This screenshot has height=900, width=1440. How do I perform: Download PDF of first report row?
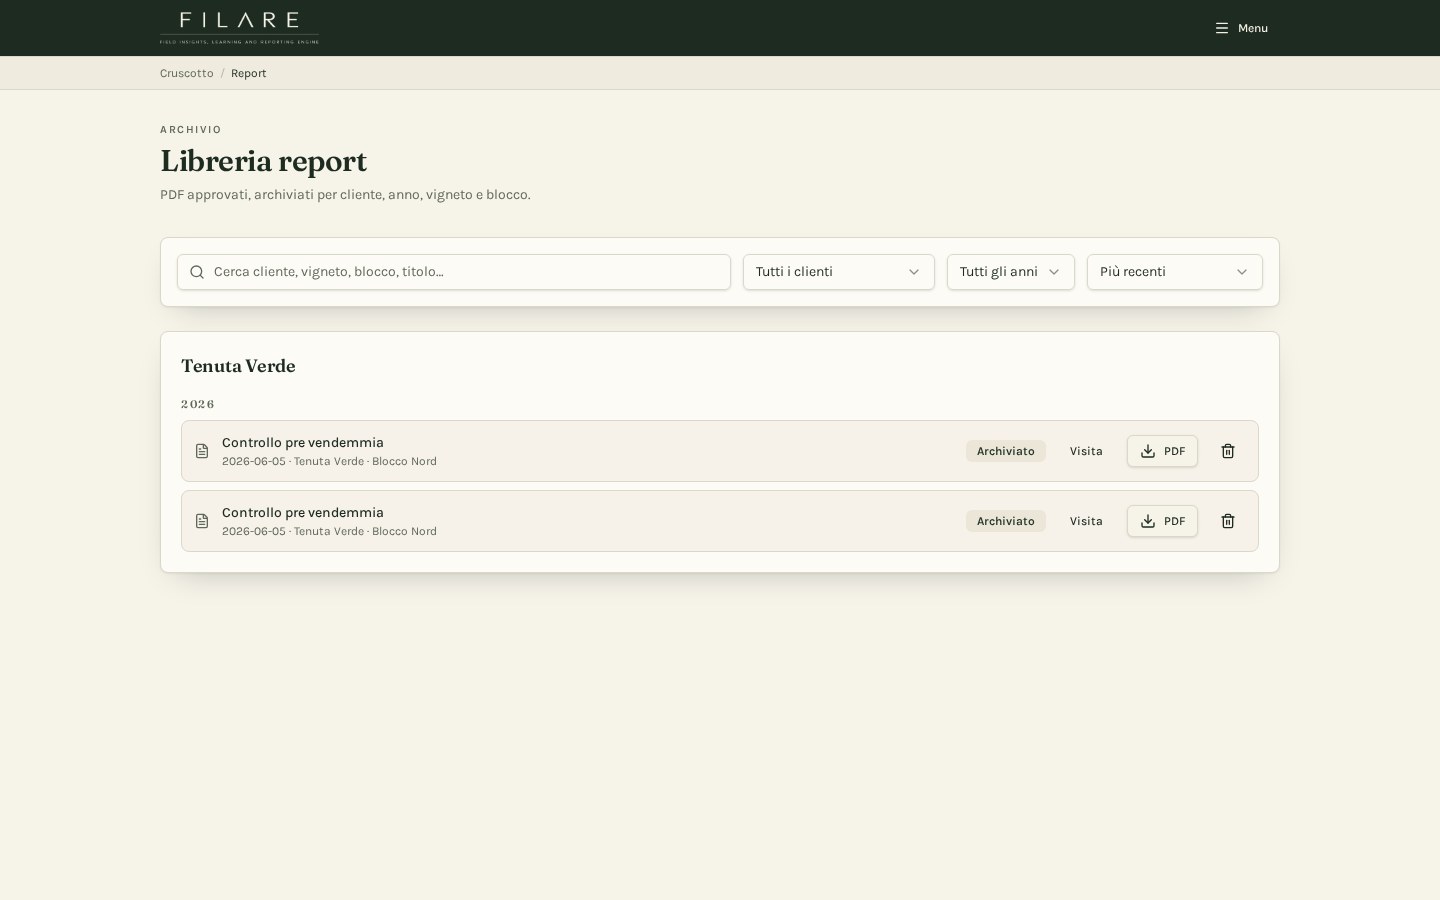pyautogui.click(x=1162, y=451)
